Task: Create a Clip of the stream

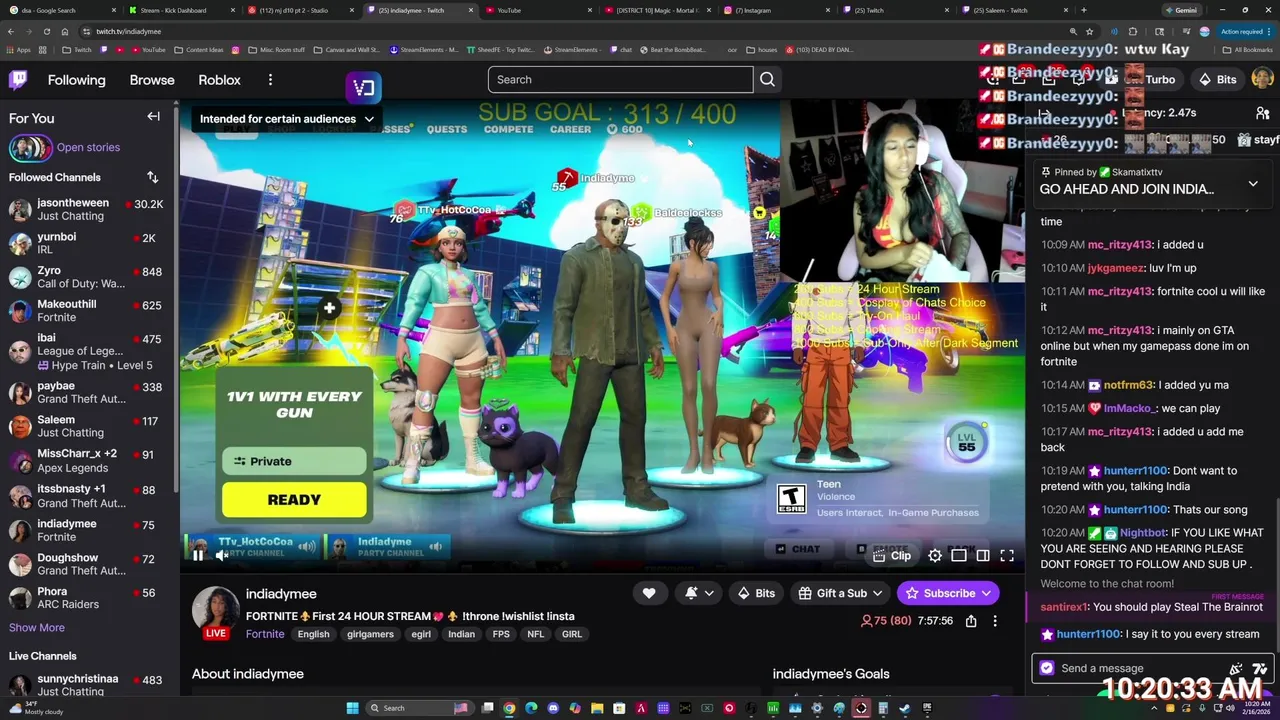Action: (x=891, y=556)
